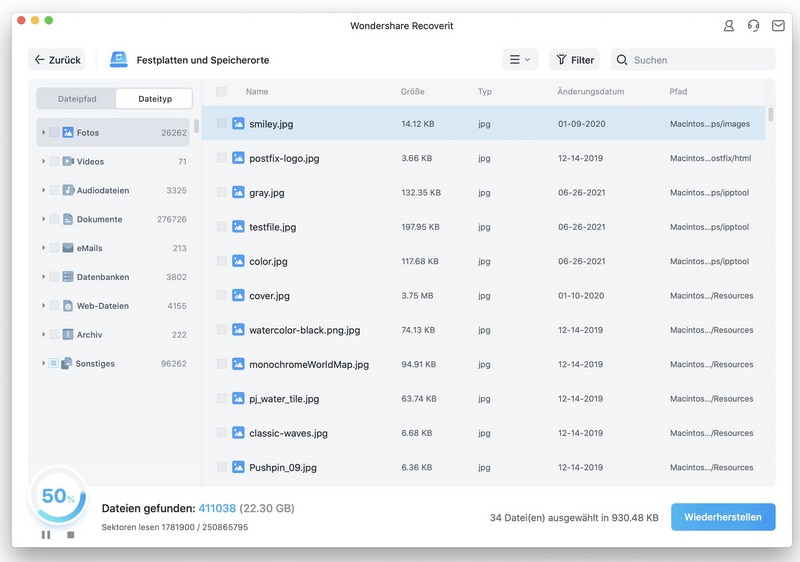Tick the Dokumente category checkbox
Viewport: 800px width, 562px height.
pos(54,219)
